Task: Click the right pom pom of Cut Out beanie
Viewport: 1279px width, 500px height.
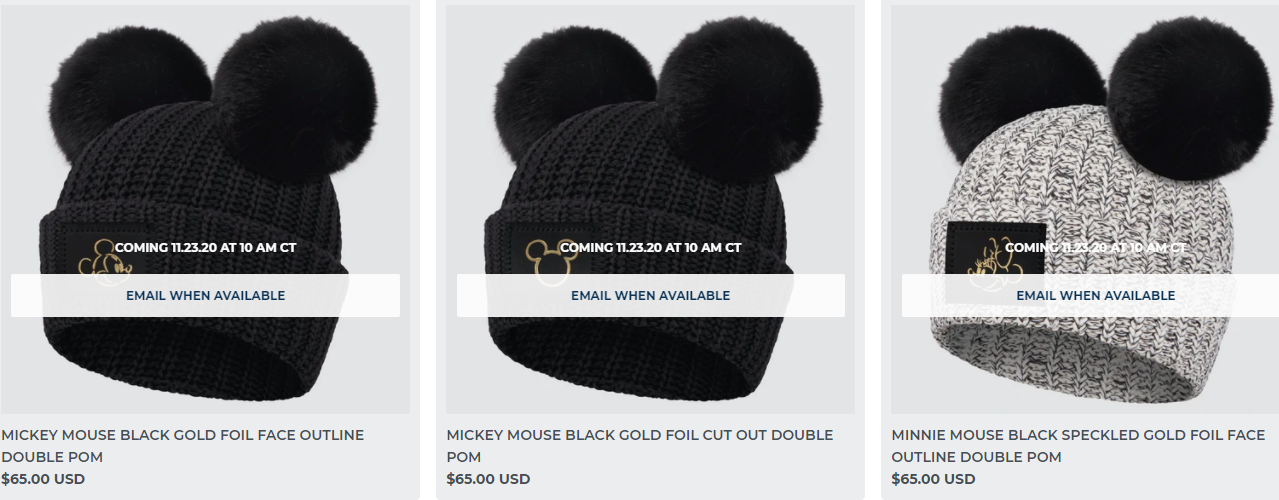Action: tap(740, 98)
